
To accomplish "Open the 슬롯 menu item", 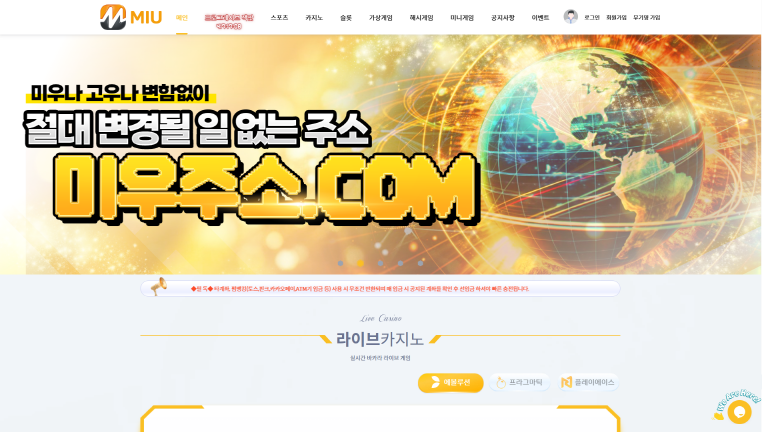I will tap(346, 17).
